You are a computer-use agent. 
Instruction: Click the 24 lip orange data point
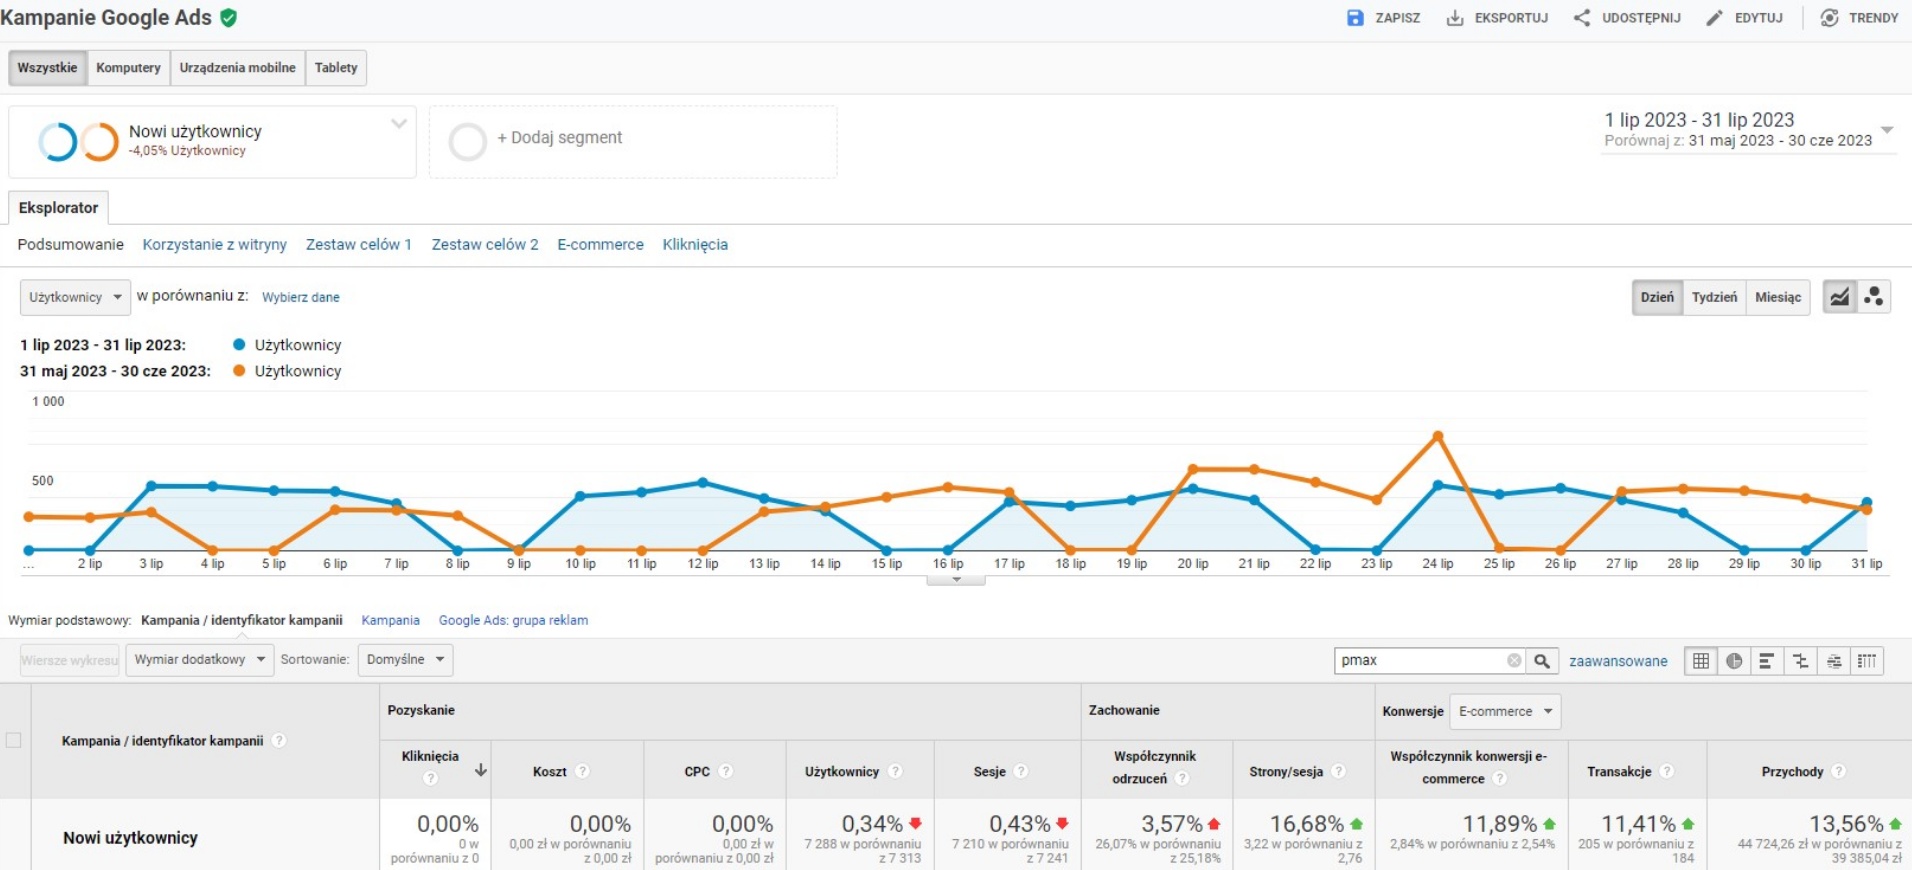pos(1437,436)
